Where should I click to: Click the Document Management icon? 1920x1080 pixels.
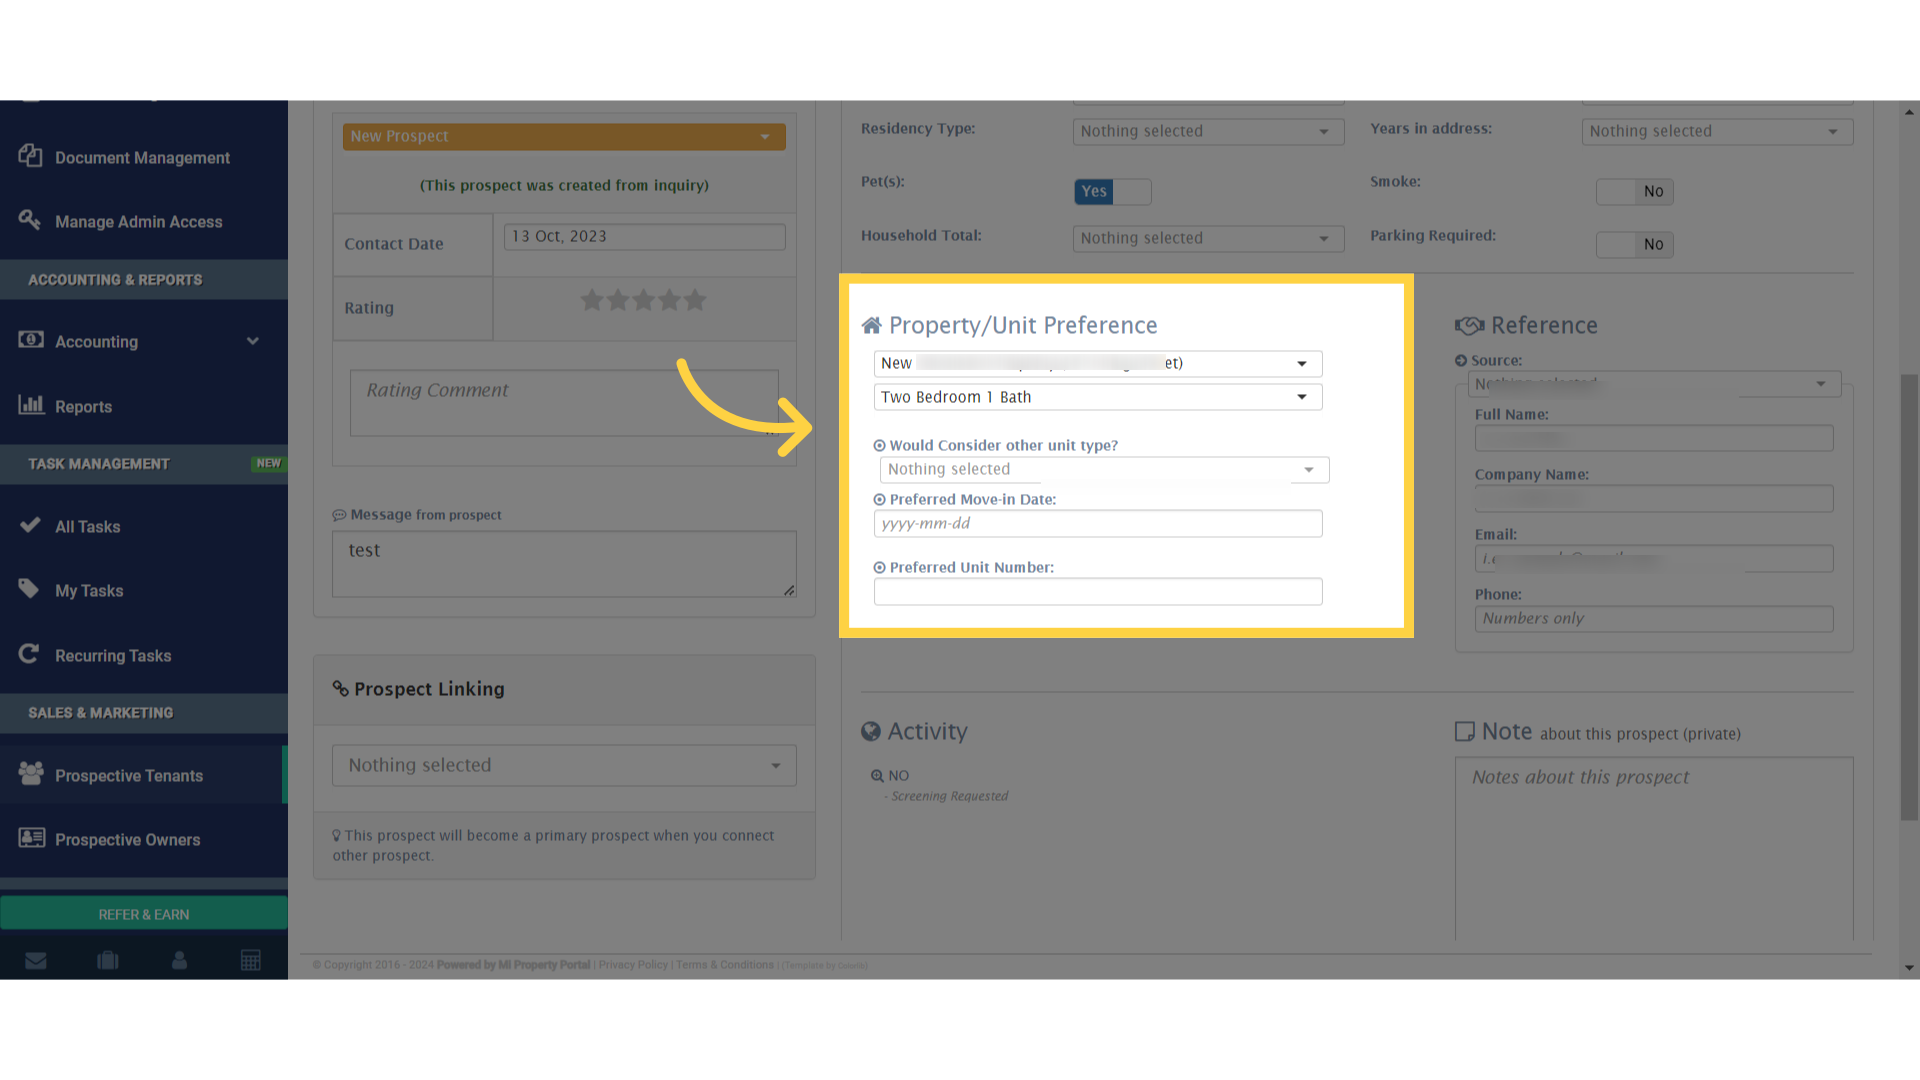30,157
